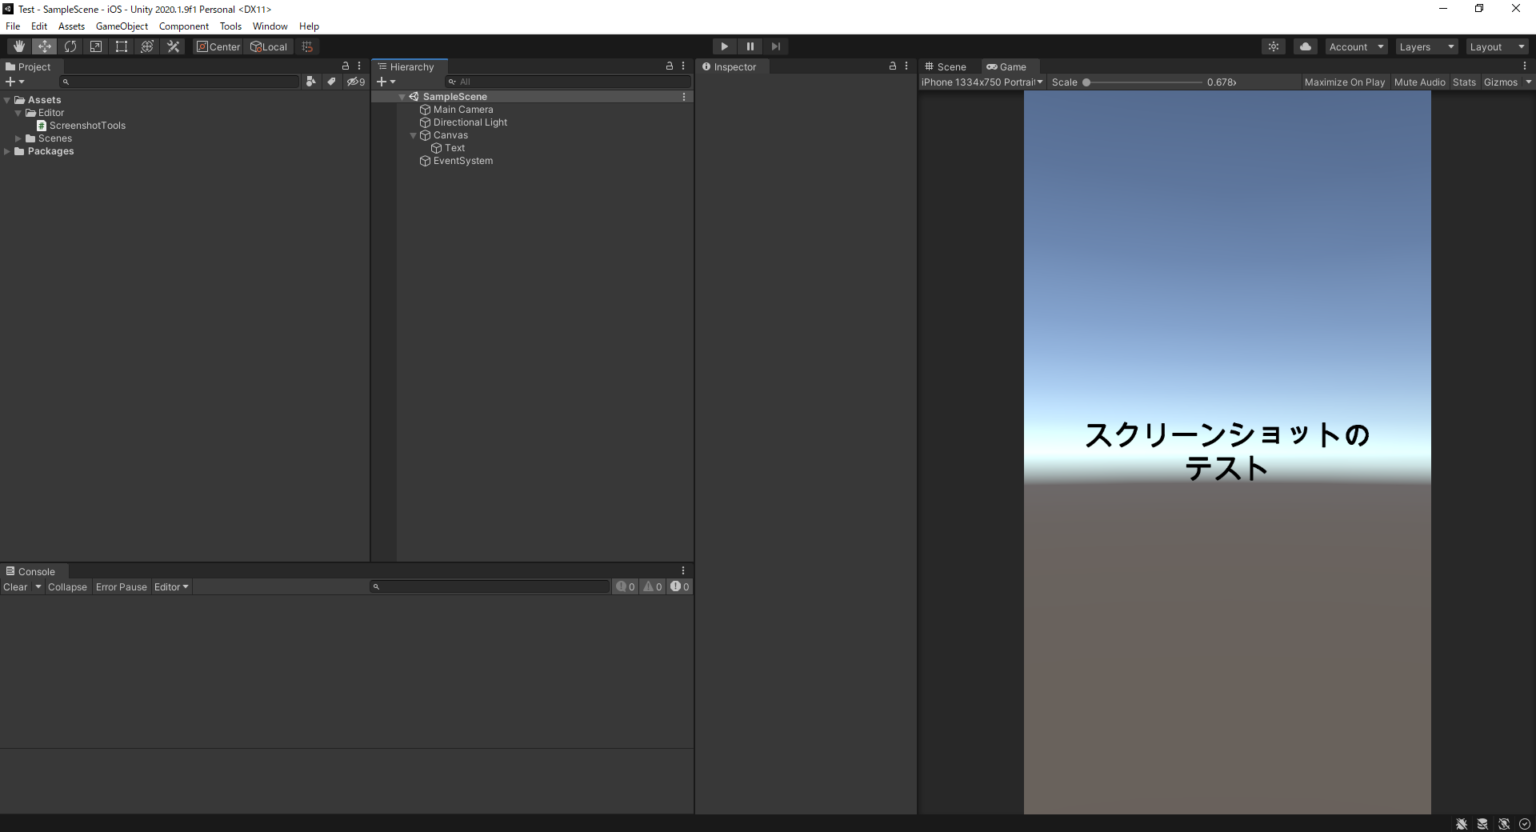Screen dimensions: 1536x832
Task: Select the Rotate tool
Action: click(70, 47)
